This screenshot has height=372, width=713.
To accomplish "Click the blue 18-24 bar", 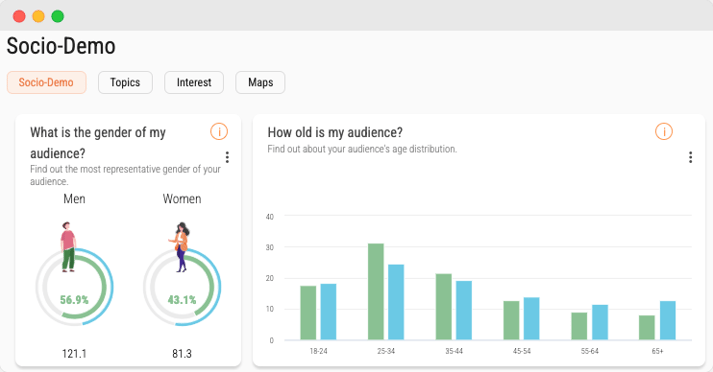I will pyautogui.click(x=328, y=312).
